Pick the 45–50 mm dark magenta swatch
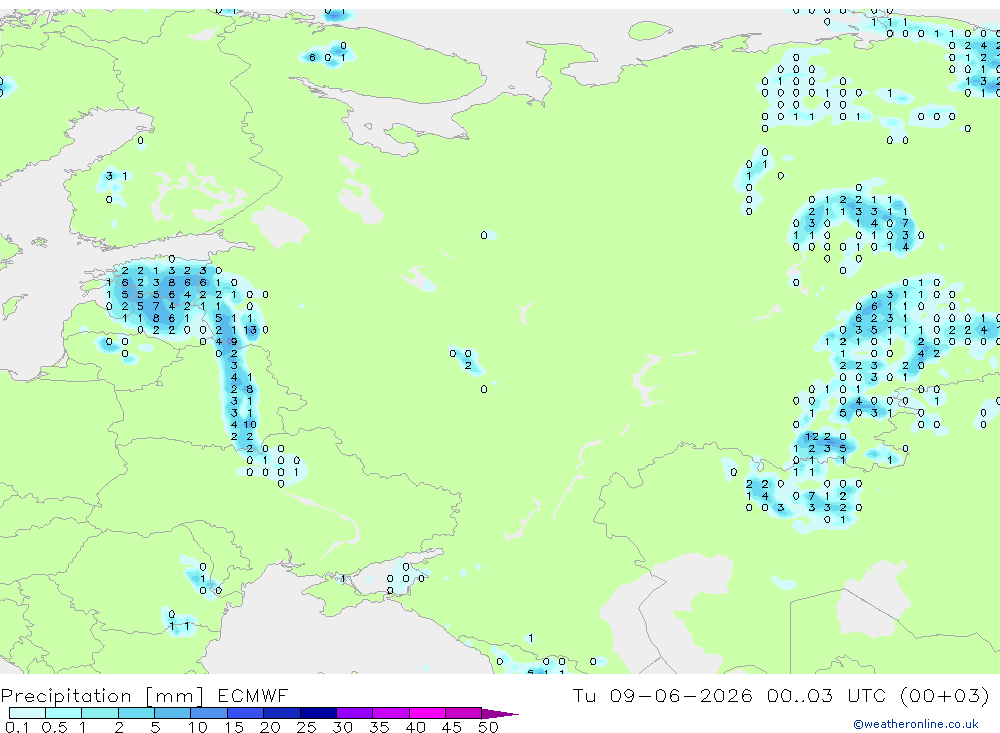This screenshot has height=733, width=1000. point(464,713)
